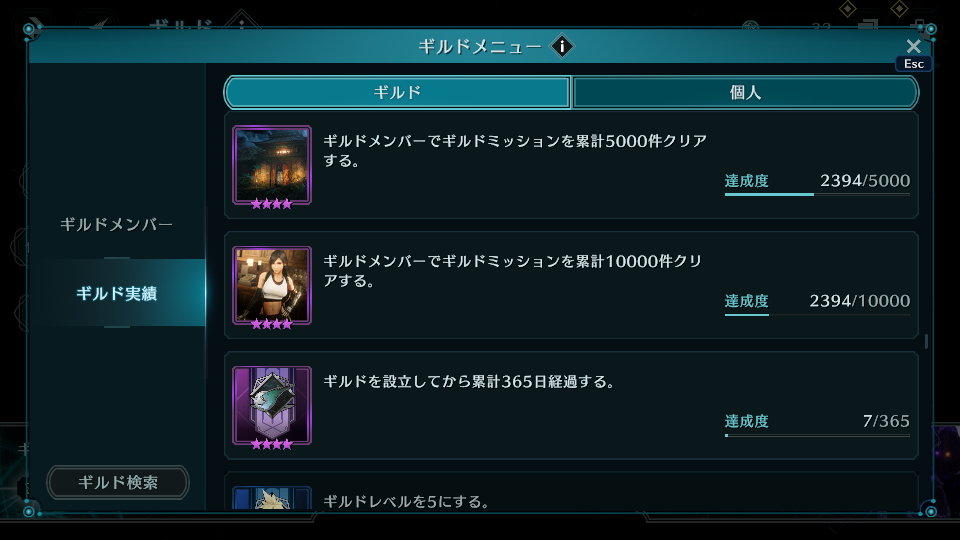The image size is (960, 540).
Task: Click the 2394/10000 progress bar
Action: click(x=817, y=314)
